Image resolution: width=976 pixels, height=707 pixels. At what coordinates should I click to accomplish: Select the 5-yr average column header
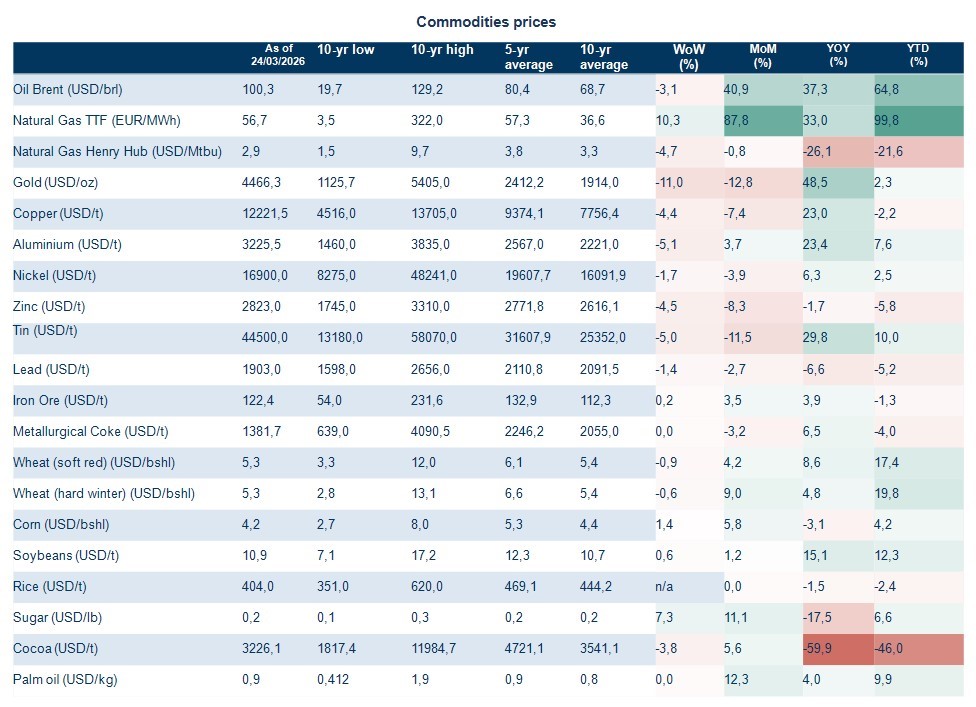(529, 57)
